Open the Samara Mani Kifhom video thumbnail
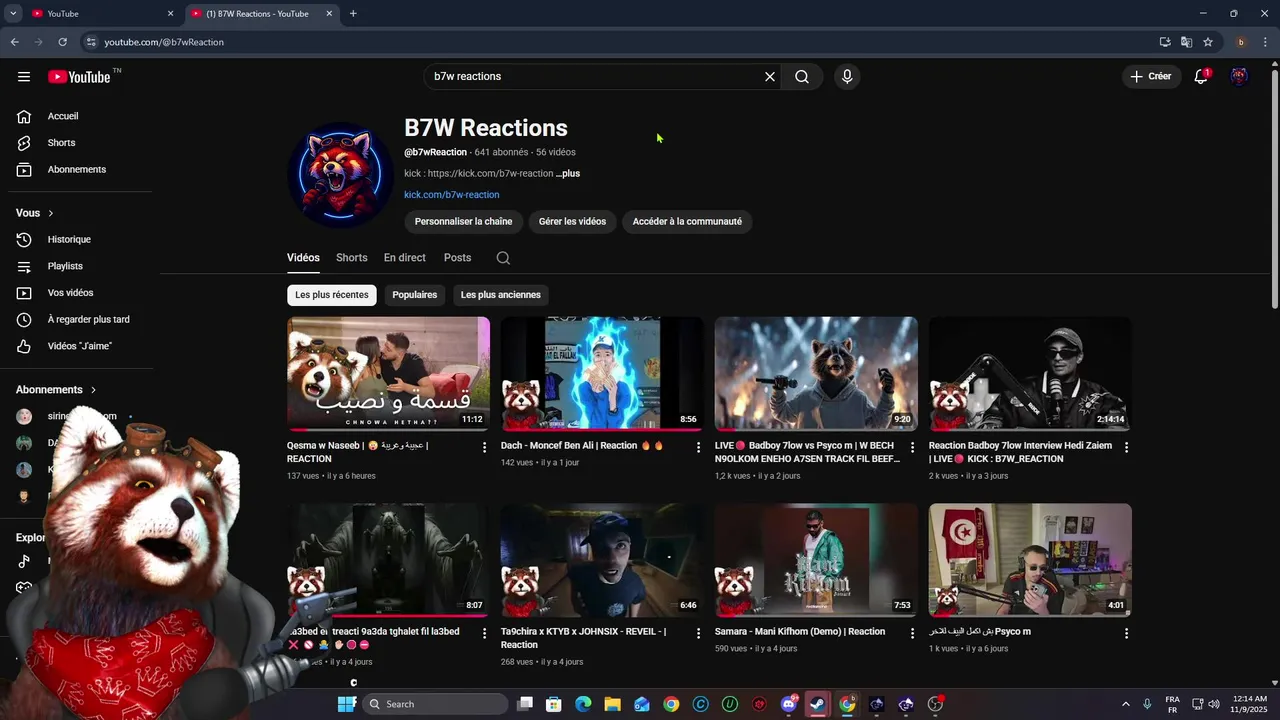 (816, 560)
